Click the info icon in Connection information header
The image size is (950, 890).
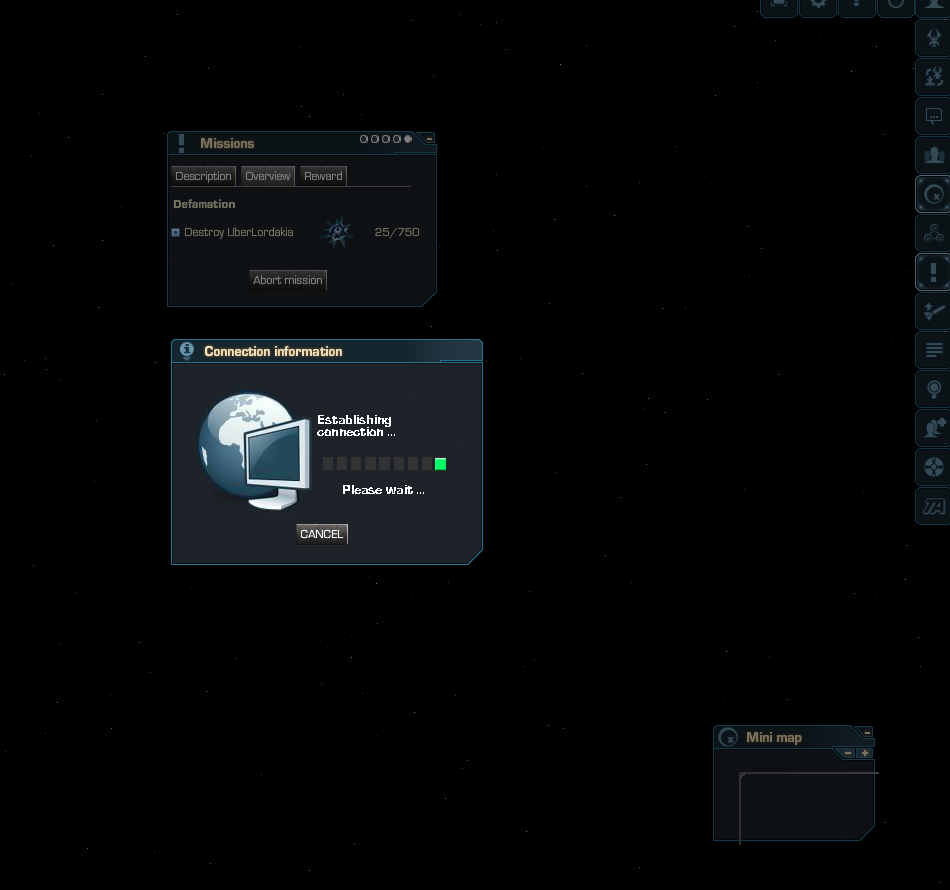pos(187,351)
